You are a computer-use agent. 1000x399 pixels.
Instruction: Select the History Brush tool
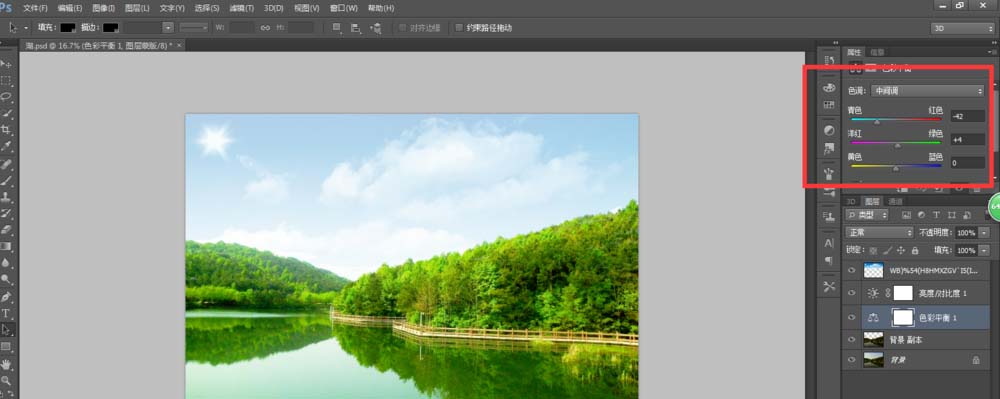pyautogui.click(x=6, y=214)
